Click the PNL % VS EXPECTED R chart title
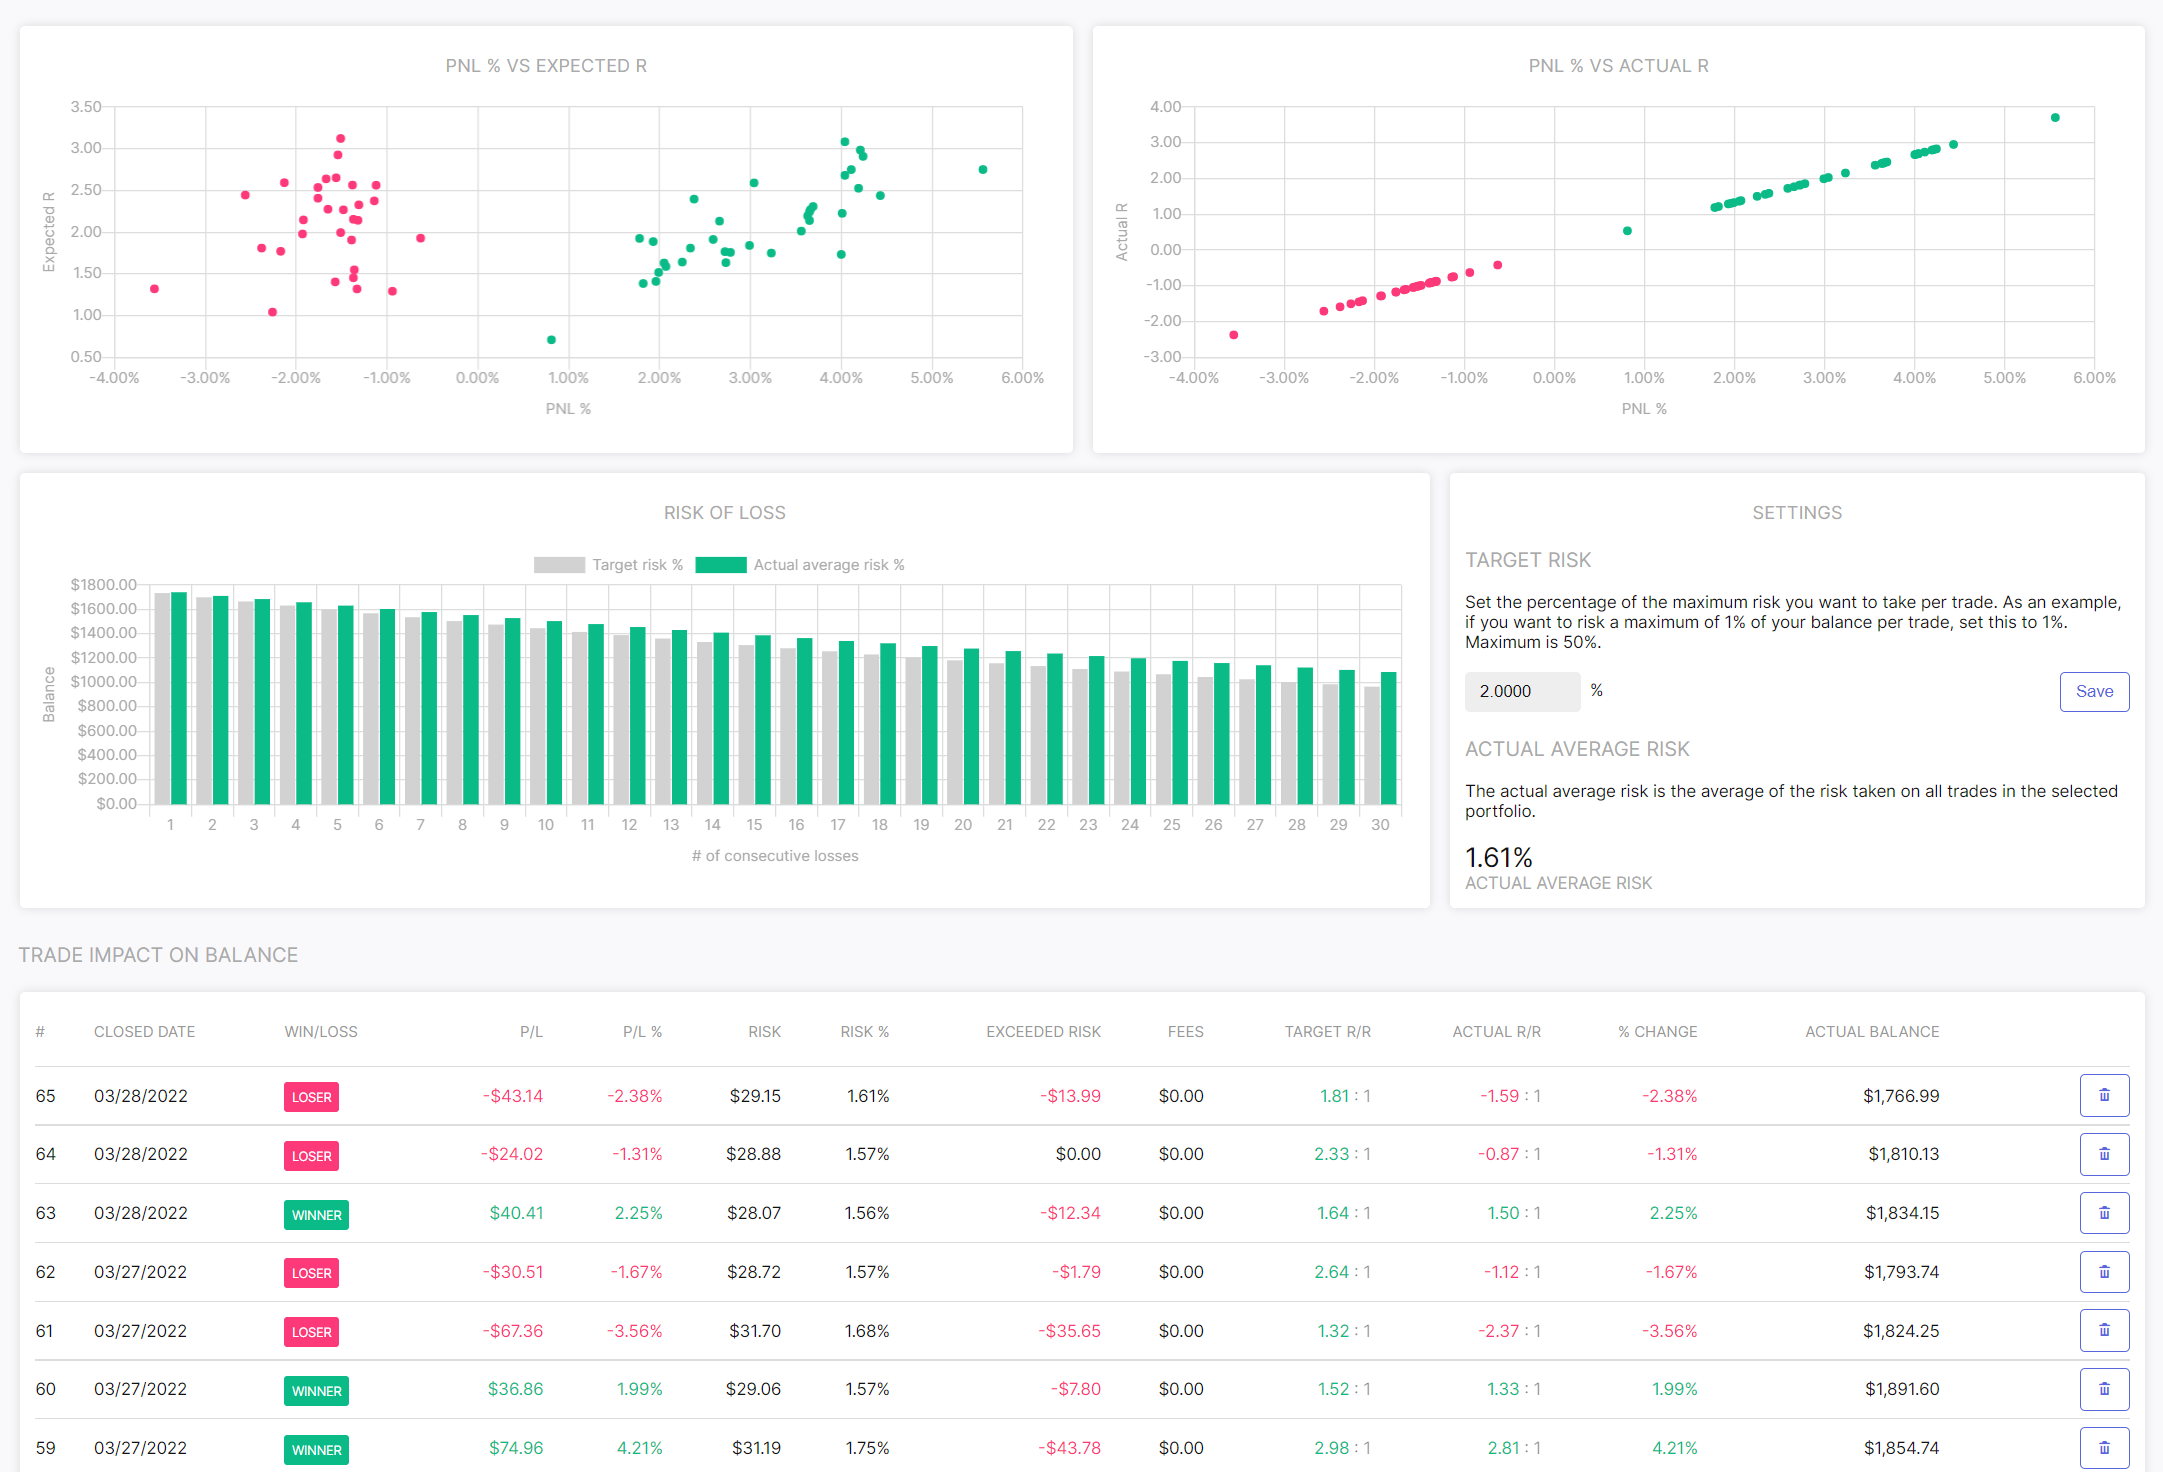 546,66
